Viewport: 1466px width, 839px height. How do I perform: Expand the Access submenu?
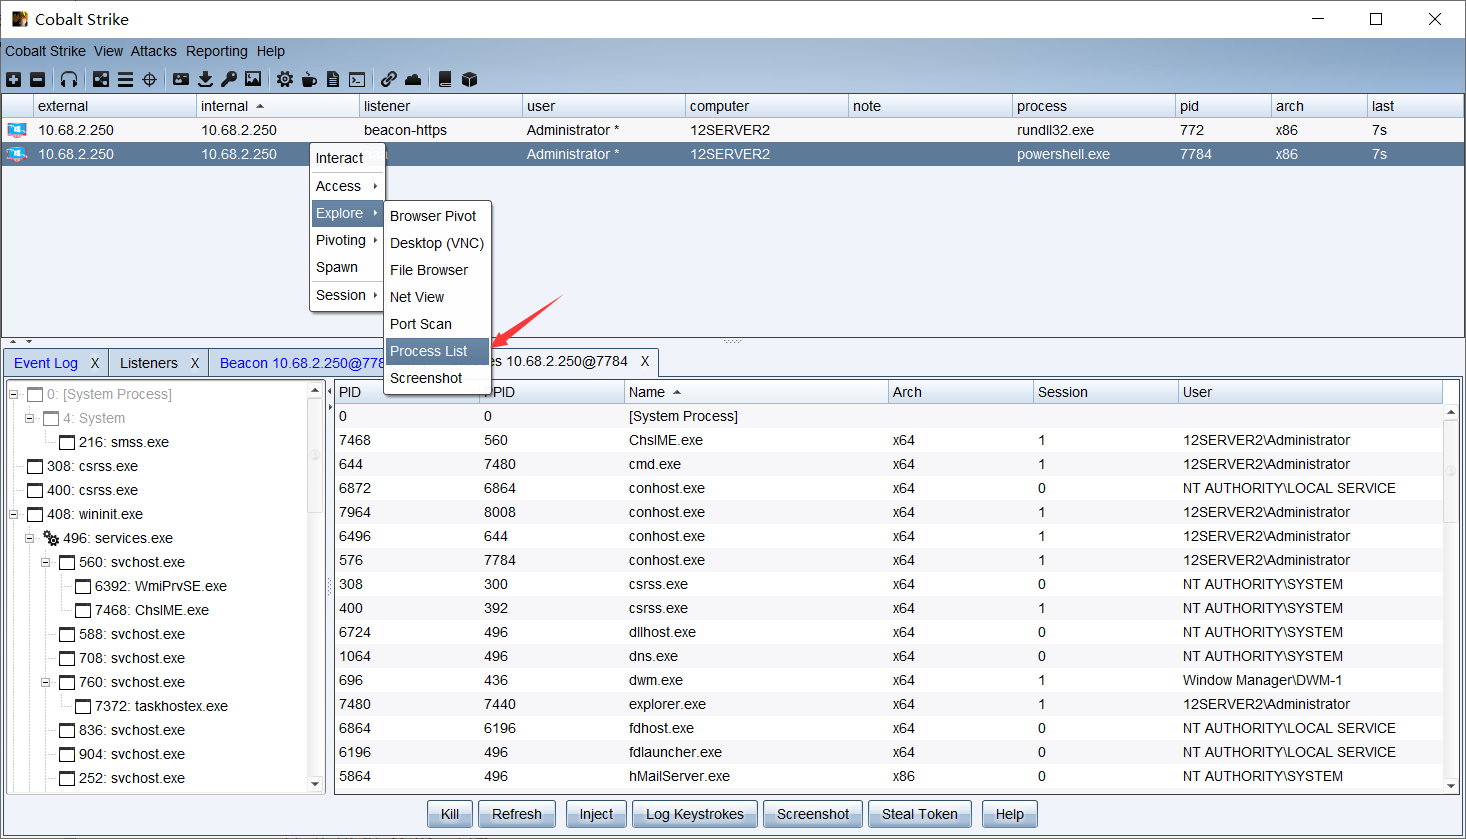[x=347, y=186]
